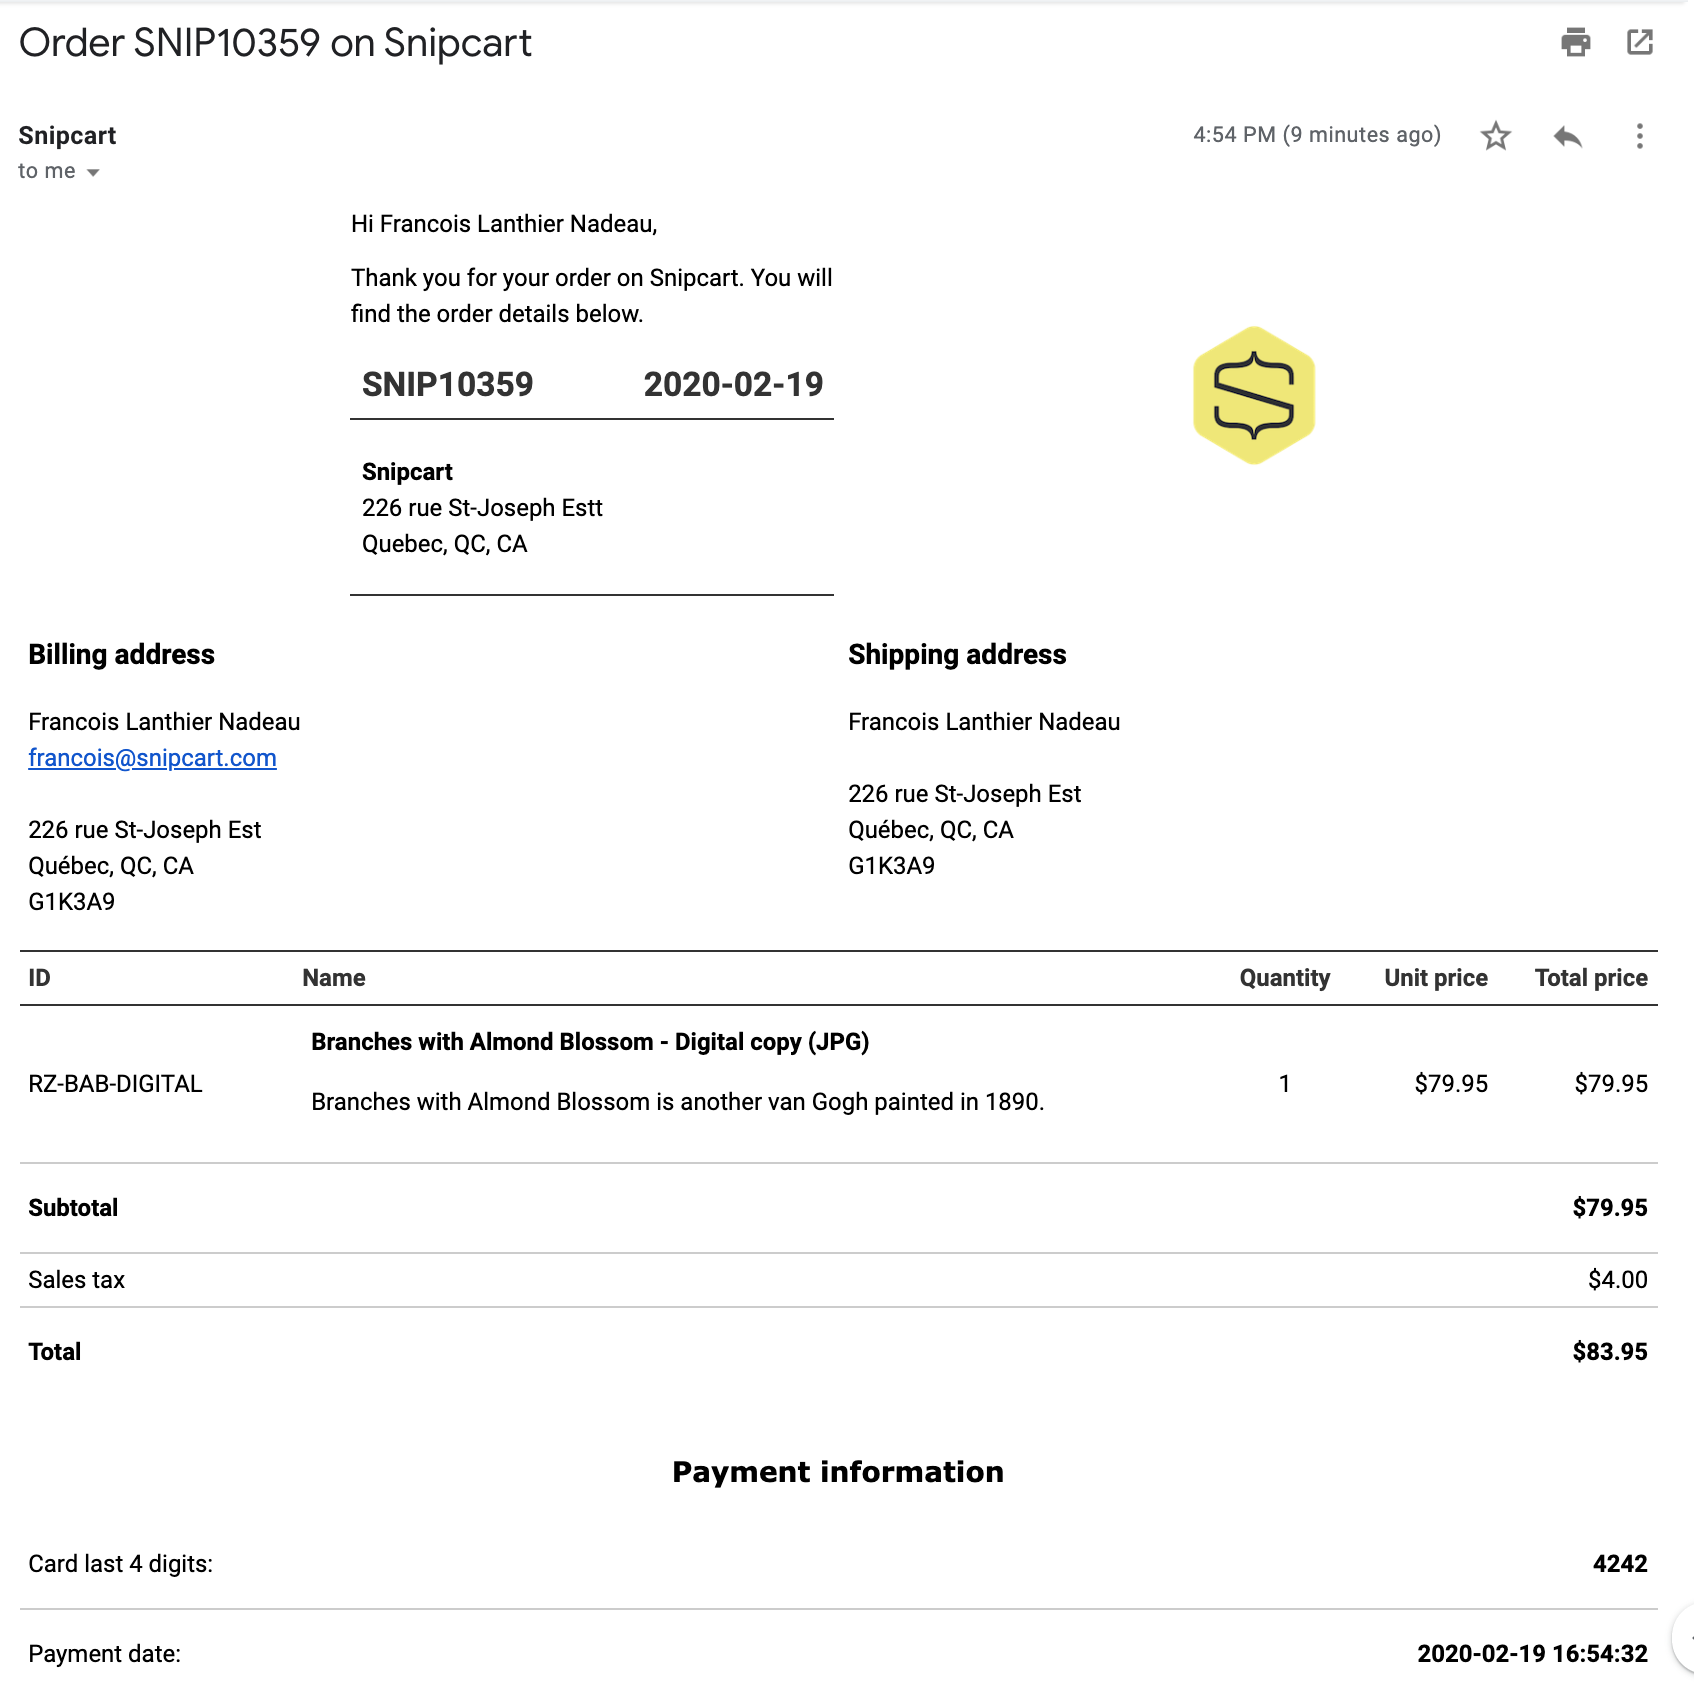Screen dimensions: 1694x1686
Task: Click product name Branches with Almond Blossom
Action: [590, 1042]
